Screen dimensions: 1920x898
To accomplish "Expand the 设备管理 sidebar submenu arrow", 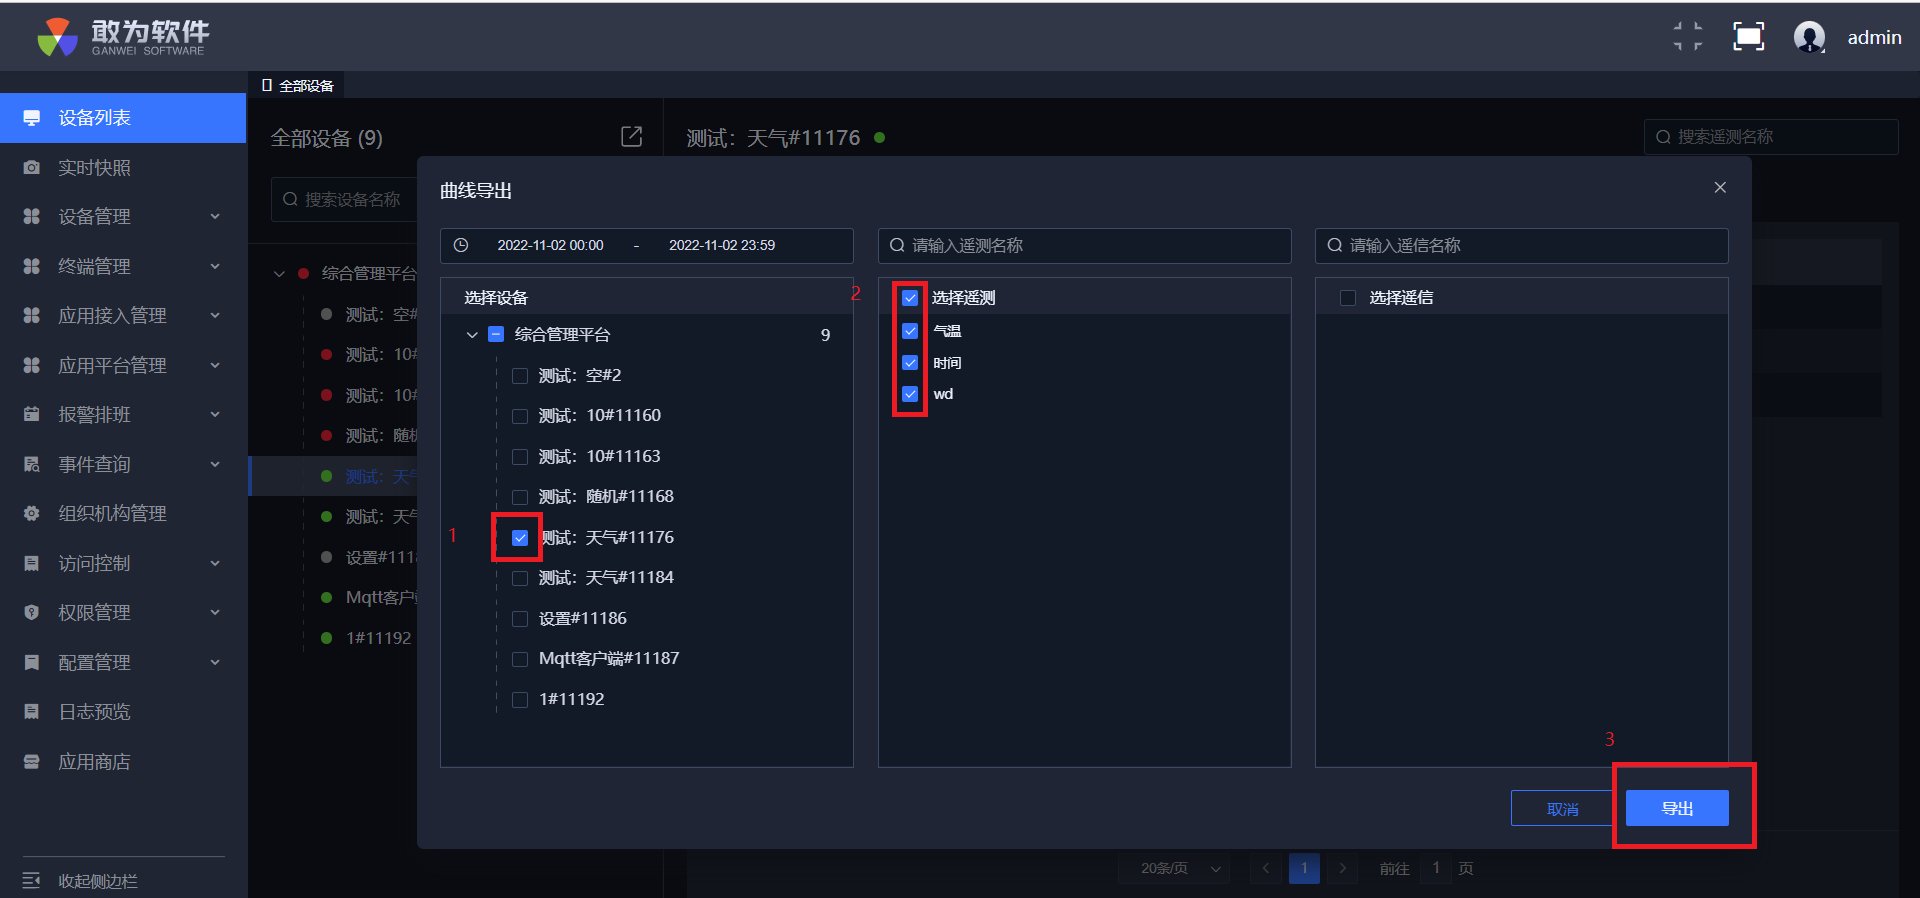I will pos(215,217).
